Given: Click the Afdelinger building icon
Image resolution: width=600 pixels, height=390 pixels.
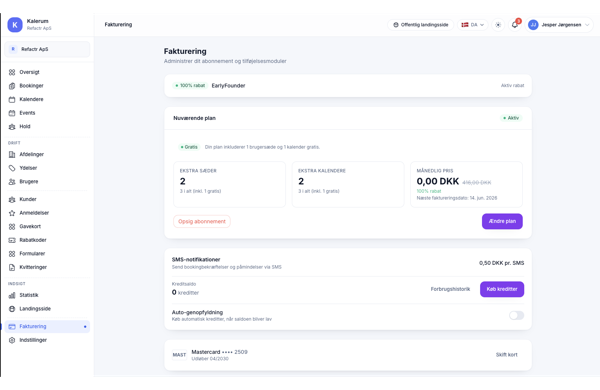Looking at the screenshot, I should [x=12, y=155].
